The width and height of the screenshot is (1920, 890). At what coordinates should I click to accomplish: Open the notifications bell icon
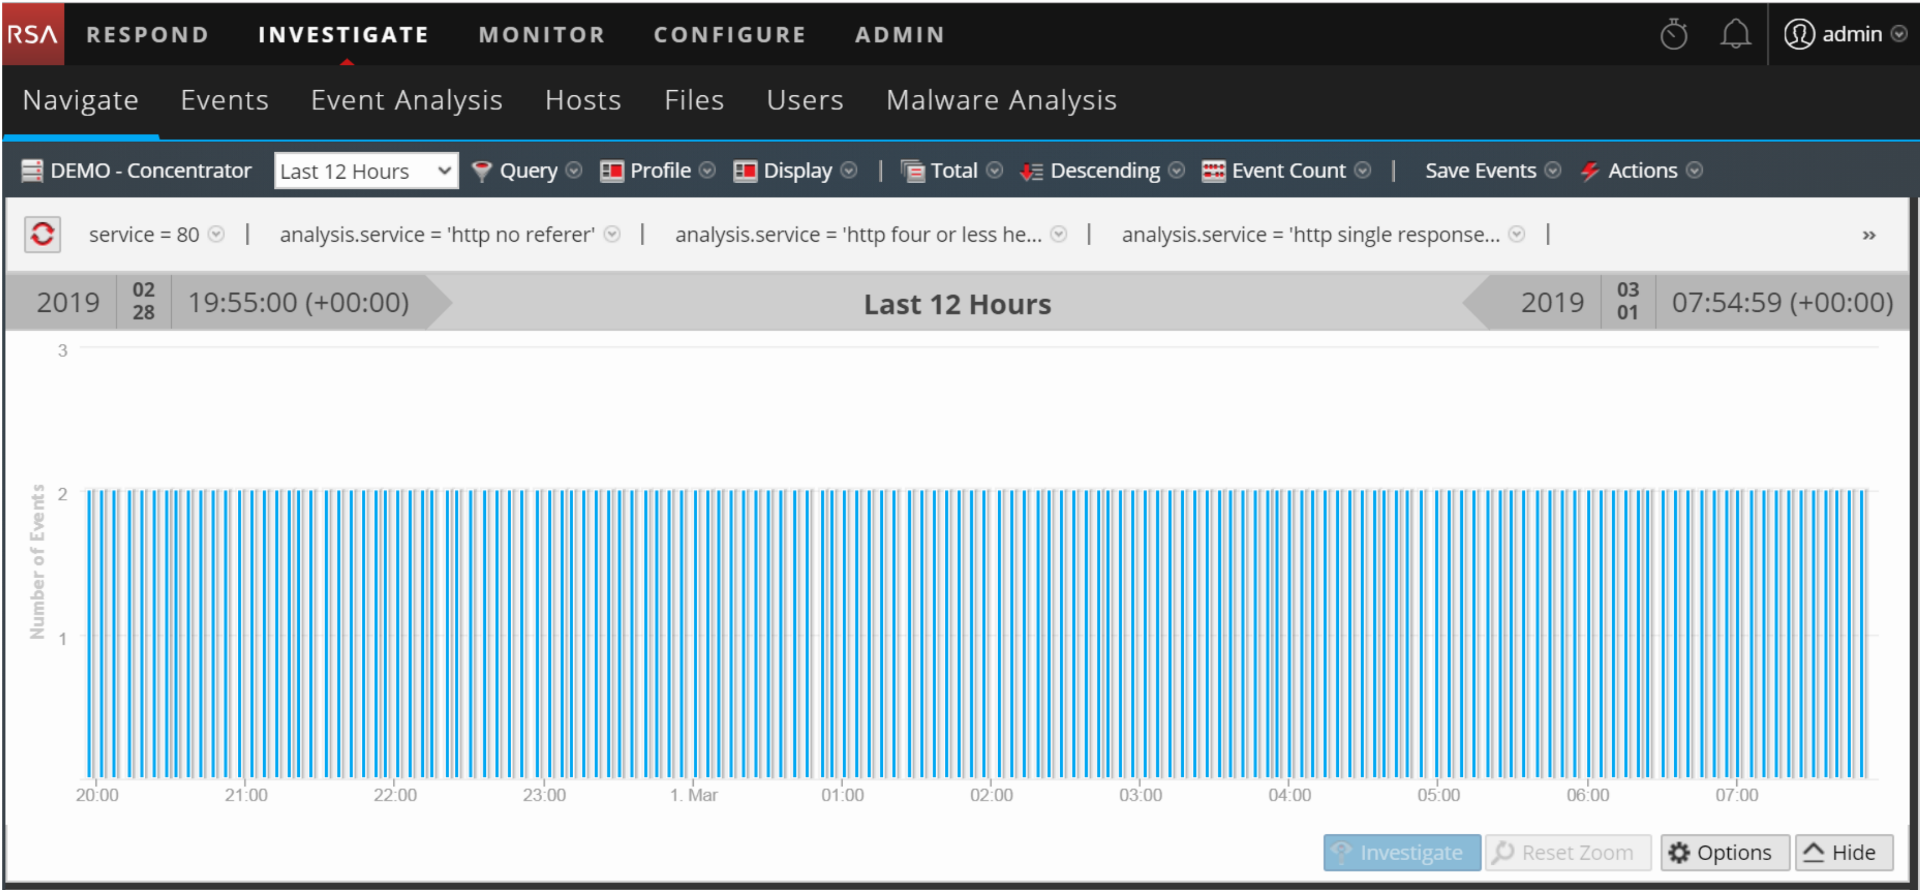click(x=1735, y=35)
